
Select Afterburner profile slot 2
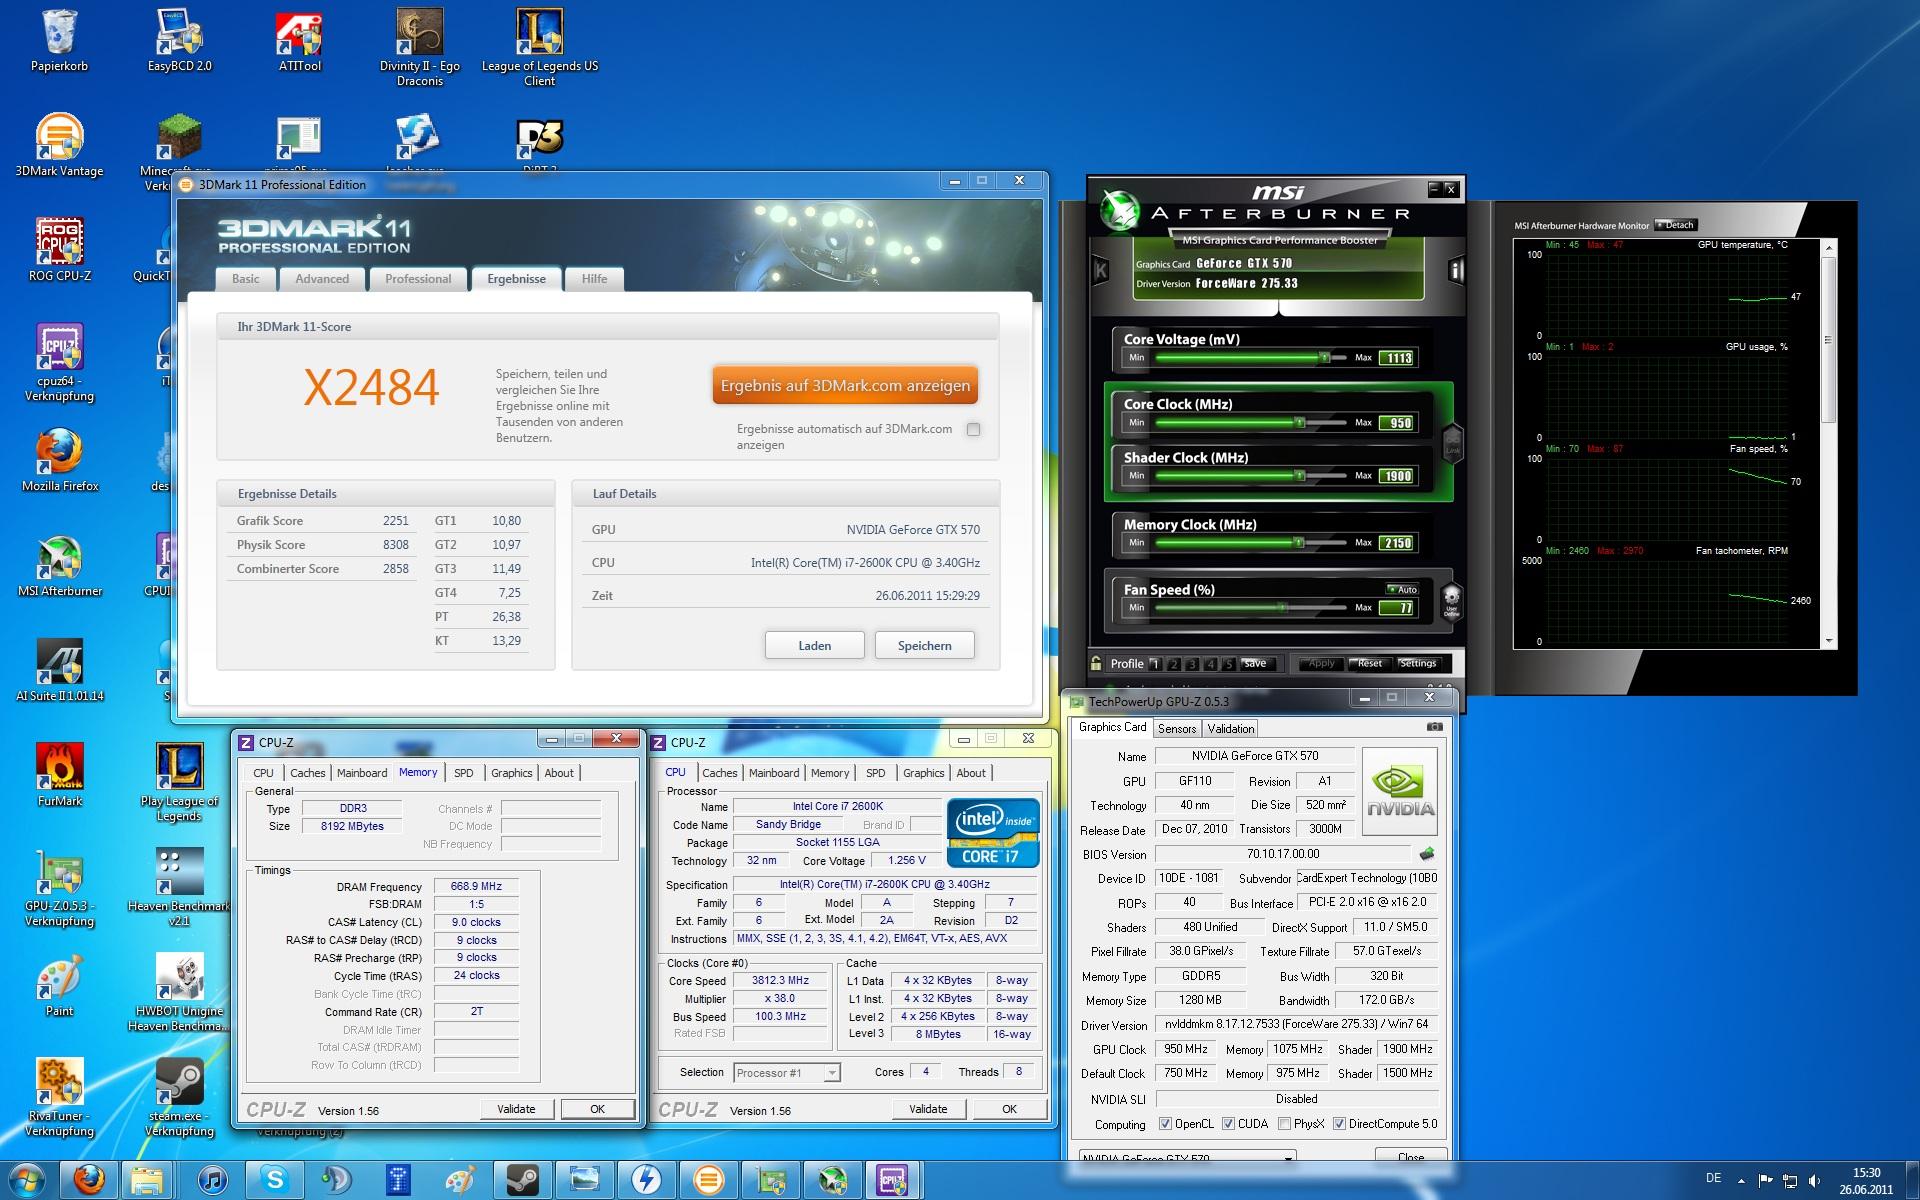point(1173,663)
